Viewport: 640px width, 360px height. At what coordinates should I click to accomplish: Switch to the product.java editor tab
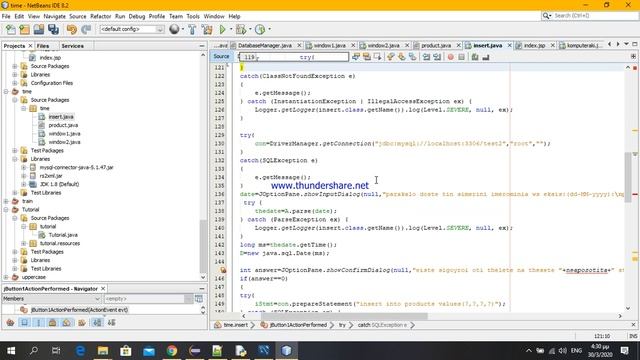coord(436,46)
